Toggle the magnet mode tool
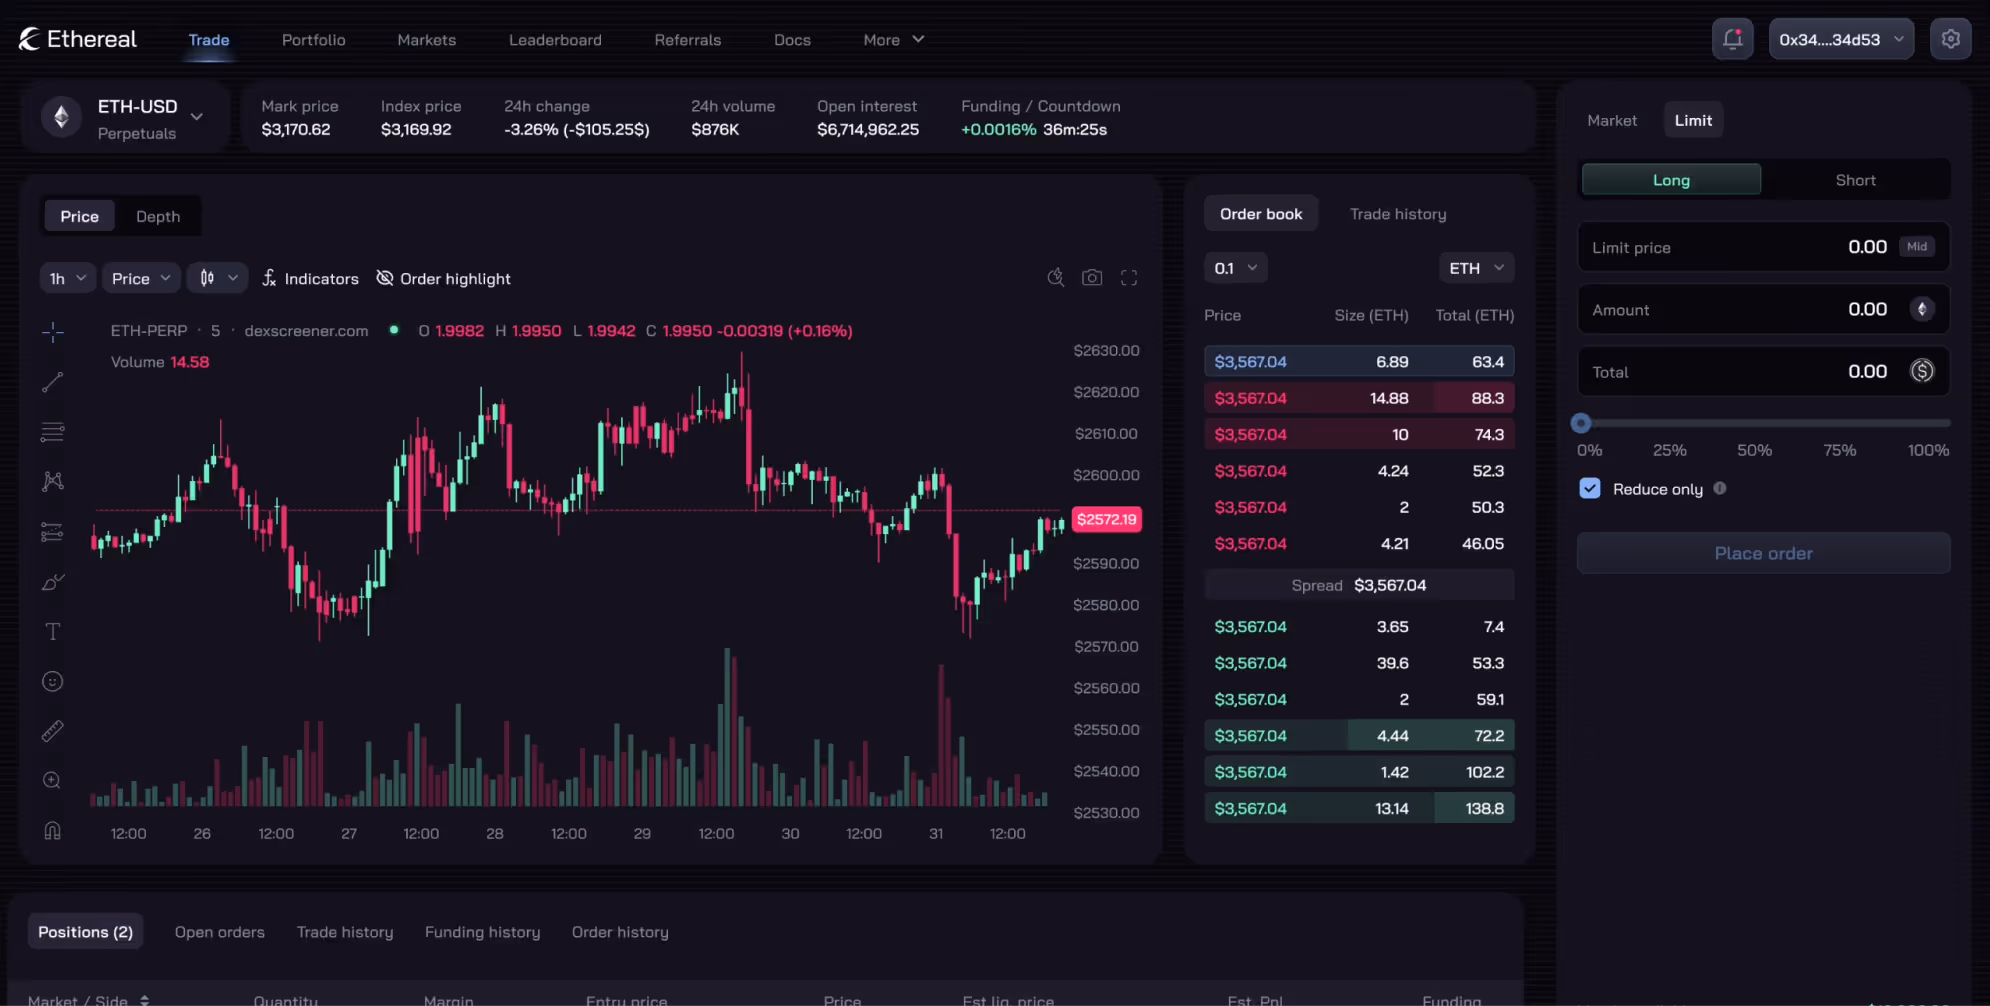Screen dimensions: 1990x1006 (x=53, y=831)
